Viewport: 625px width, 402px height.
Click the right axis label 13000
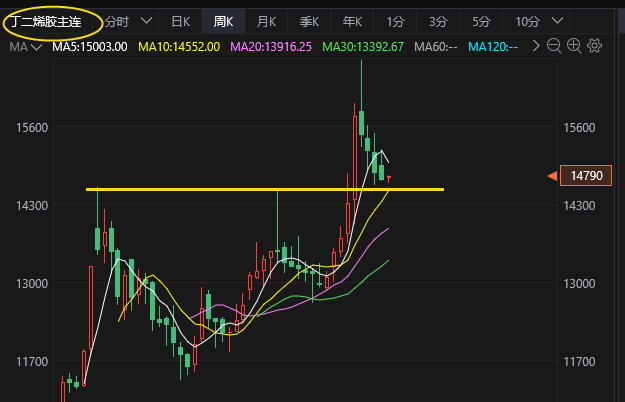click(579, 284)
